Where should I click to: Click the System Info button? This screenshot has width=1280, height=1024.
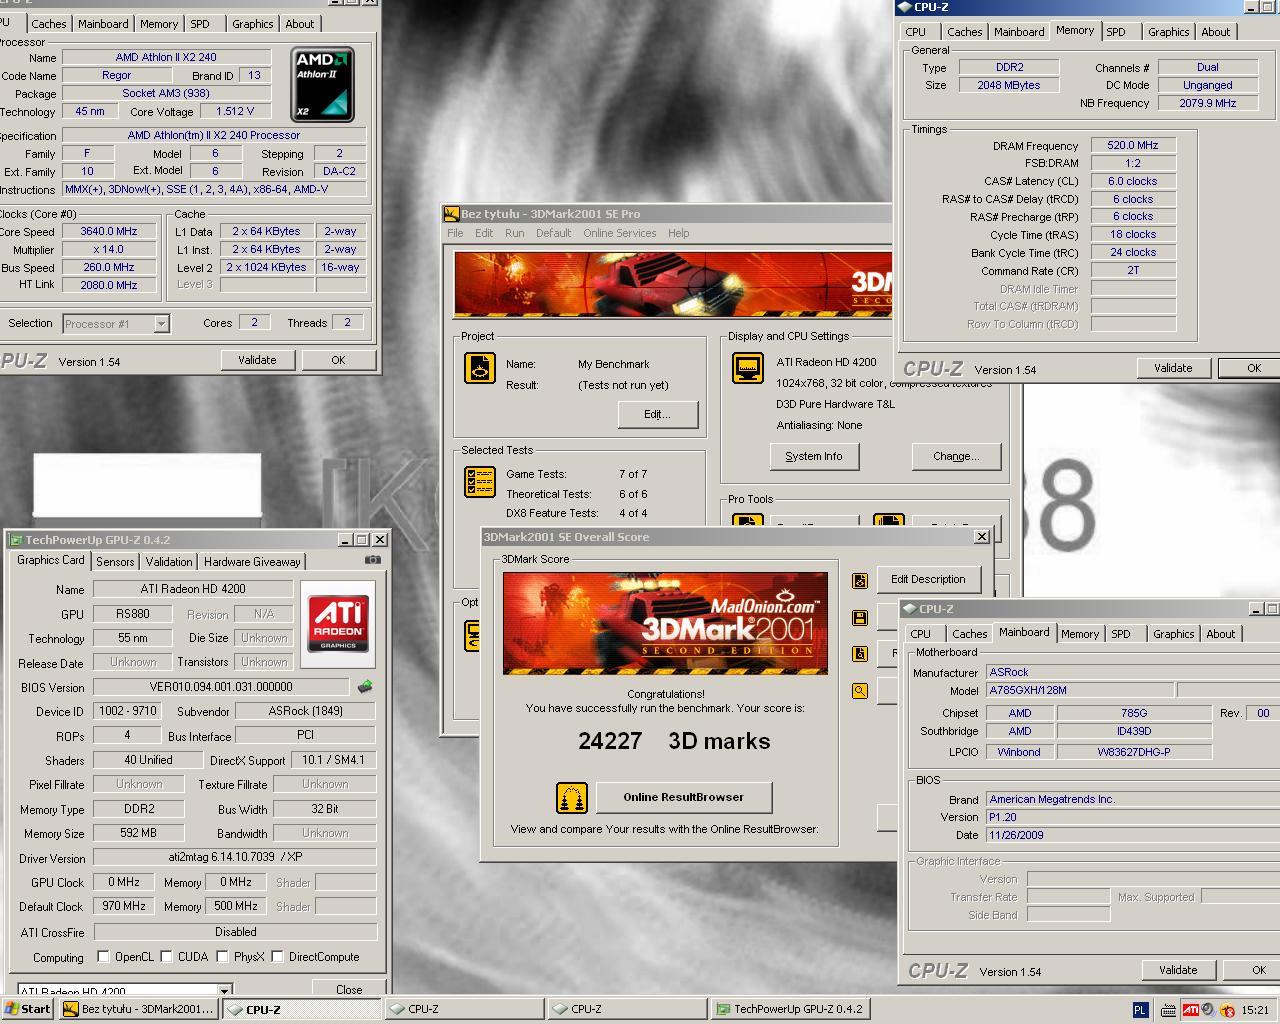[x=814, y=456]
